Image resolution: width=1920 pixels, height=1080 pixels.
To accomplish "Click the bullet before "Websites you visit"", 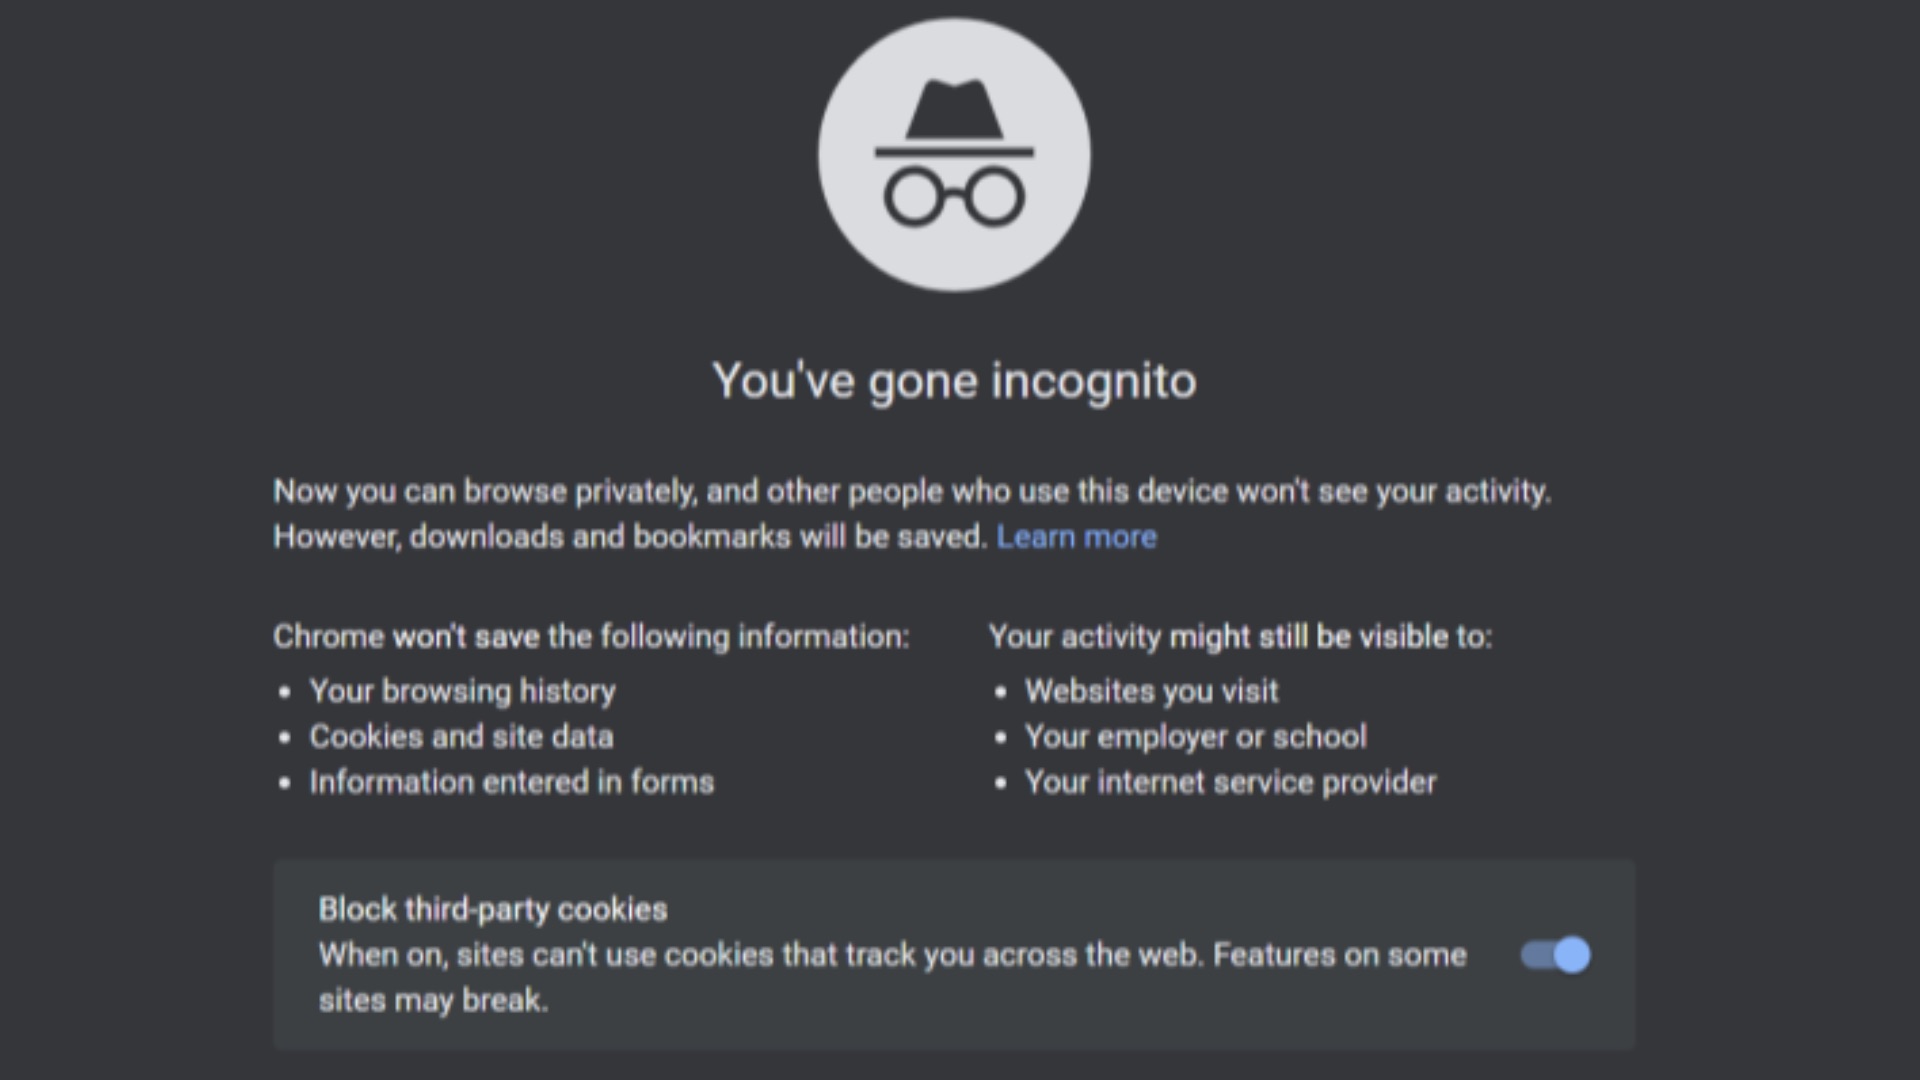I will tap(1001, 692).
